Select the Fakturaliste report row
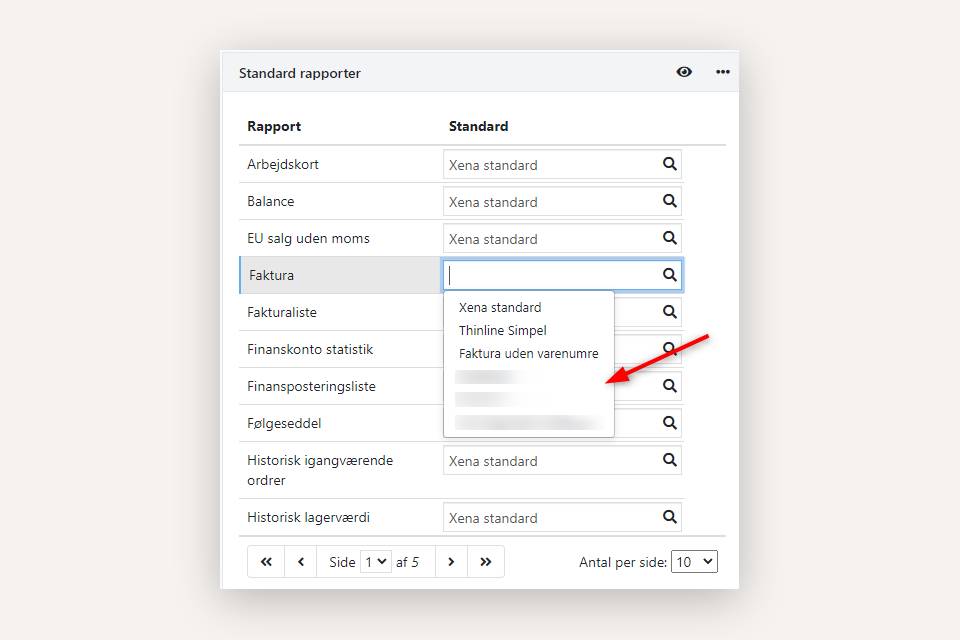The width and height of the screenshot is (960, 640). pyautogui.click(x=282, y=312)
